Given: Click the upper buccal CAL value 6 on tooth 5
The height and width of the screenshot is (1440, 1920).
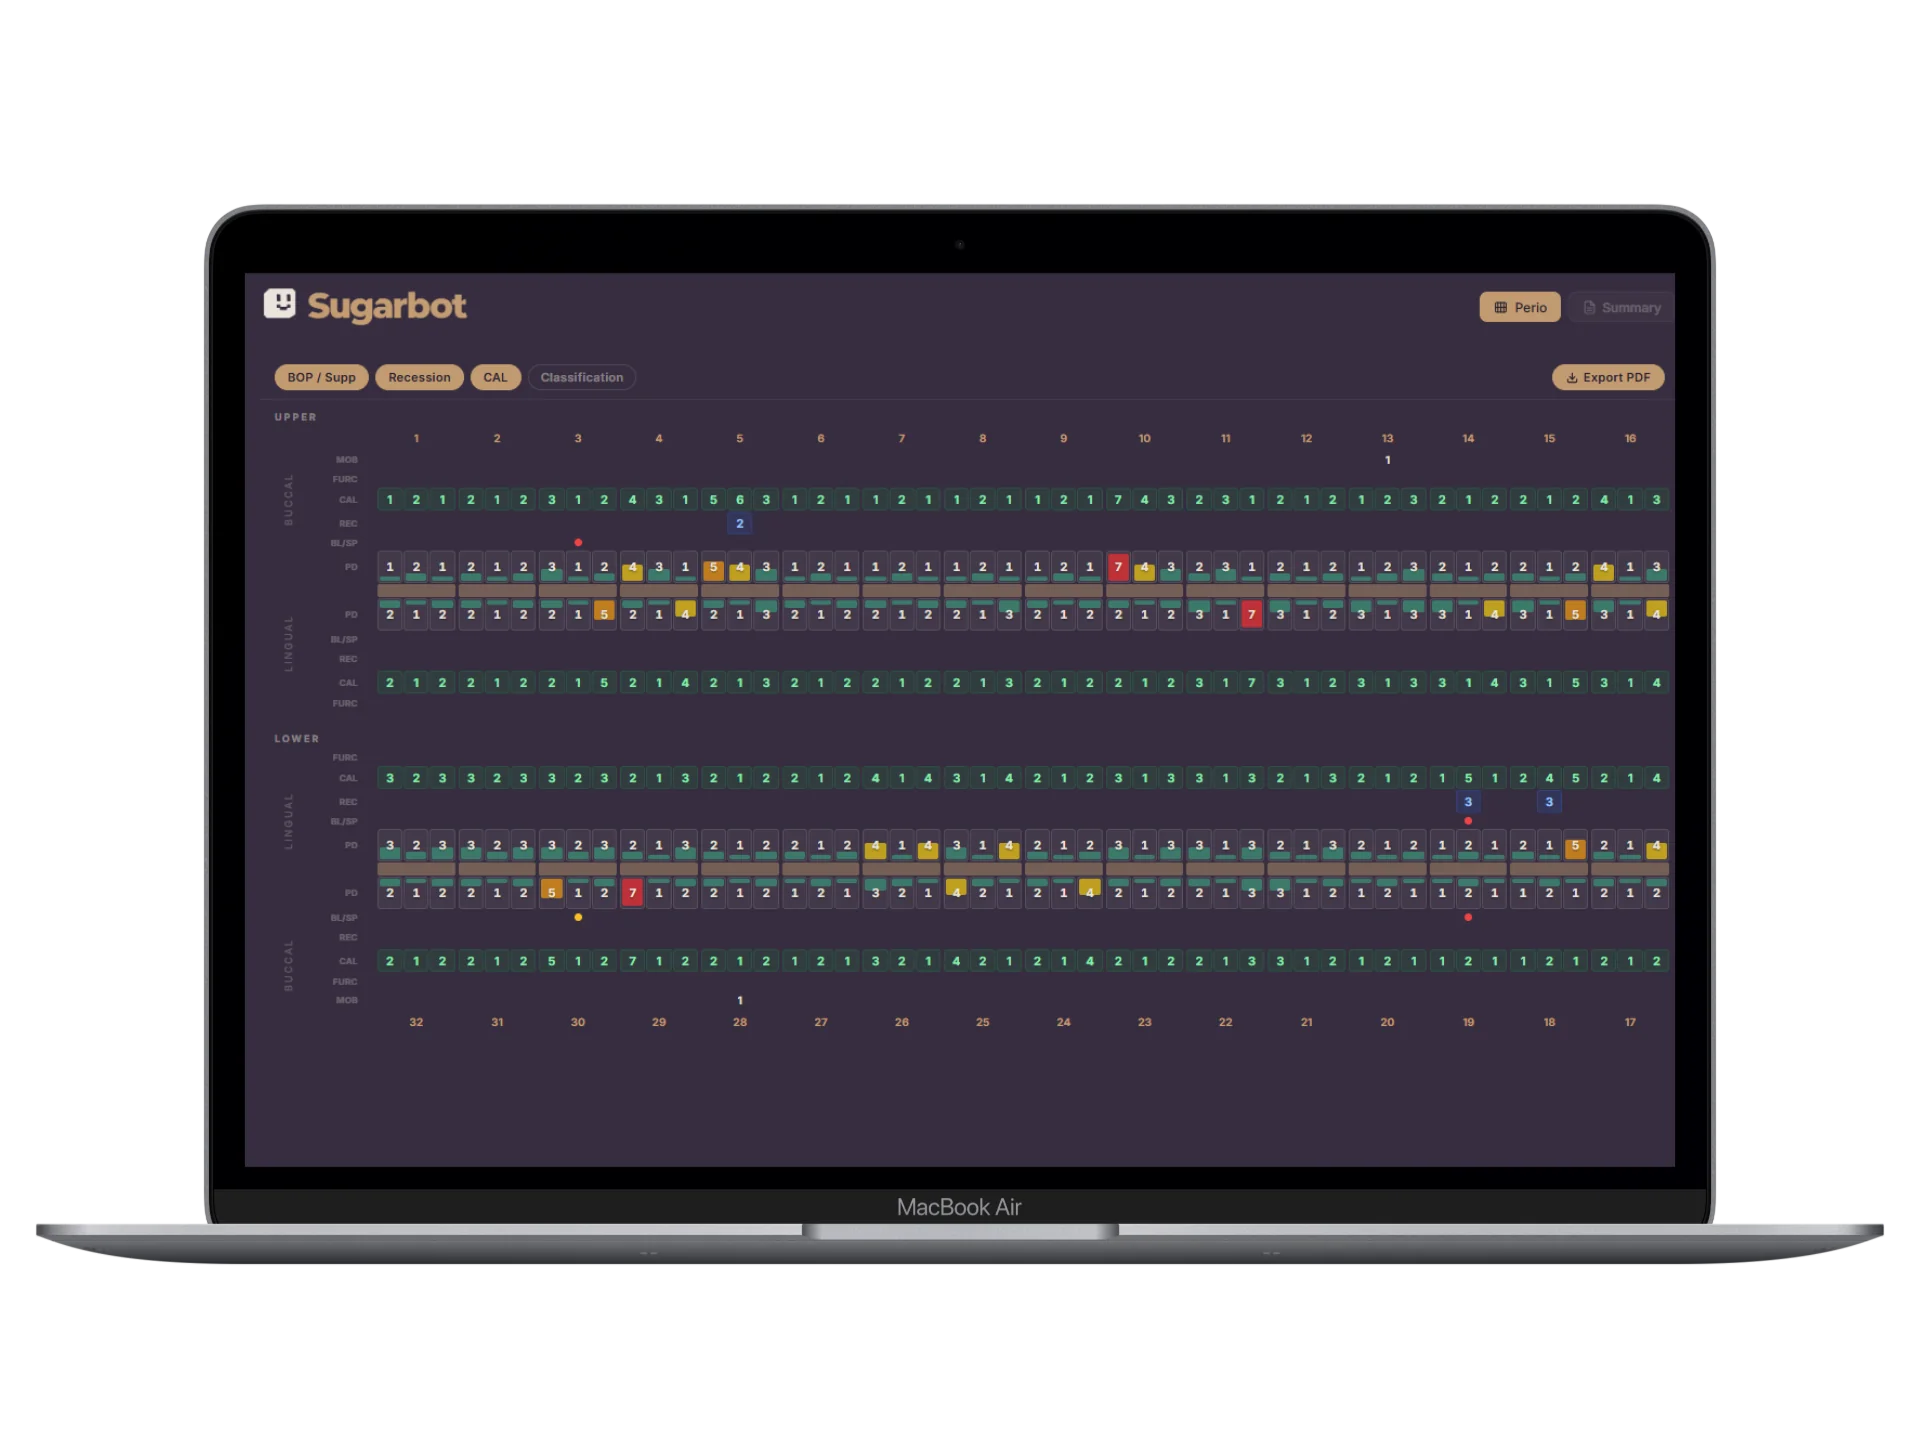Looking at the screenshot, I should (x=740, y=499).
